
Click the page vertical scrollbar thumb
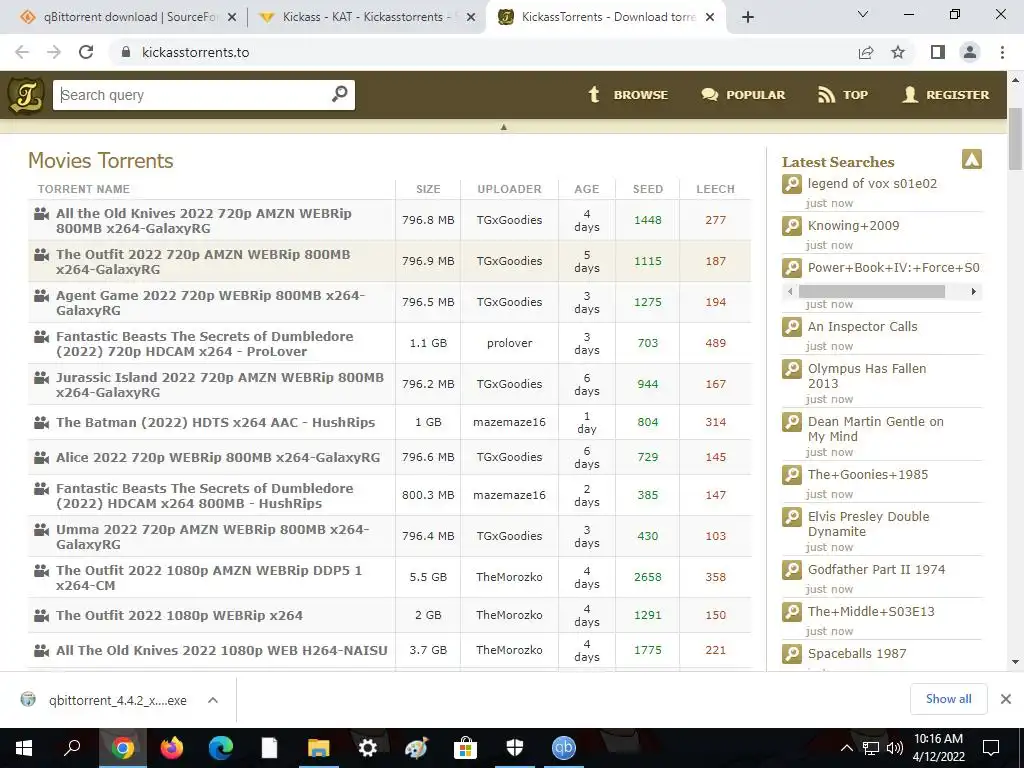pyautogui.click(x=1016, y=138)
